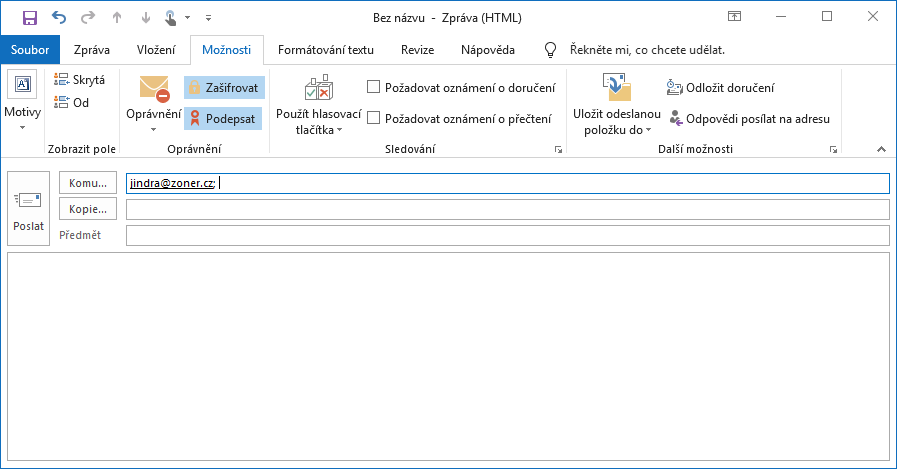
Task: Click the Použít hlasovací tlačítka icon
Action: (x=318, y=89)
